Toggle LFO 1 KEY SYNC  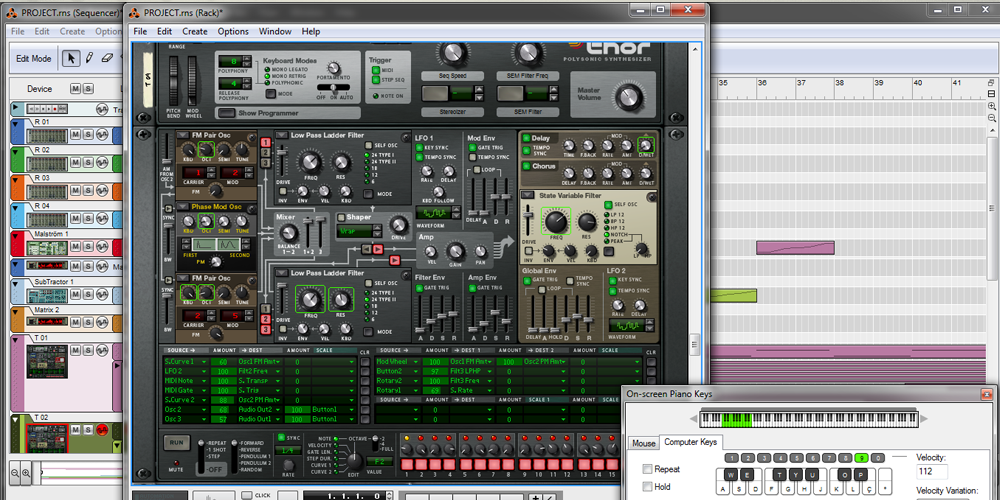click(420, 148)
